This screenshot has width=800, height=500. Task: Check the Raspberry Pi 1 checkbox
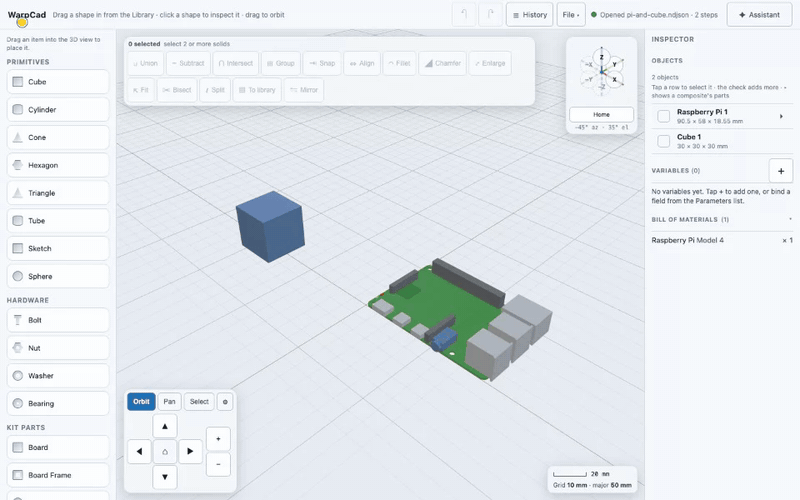(x=663, y=116)
